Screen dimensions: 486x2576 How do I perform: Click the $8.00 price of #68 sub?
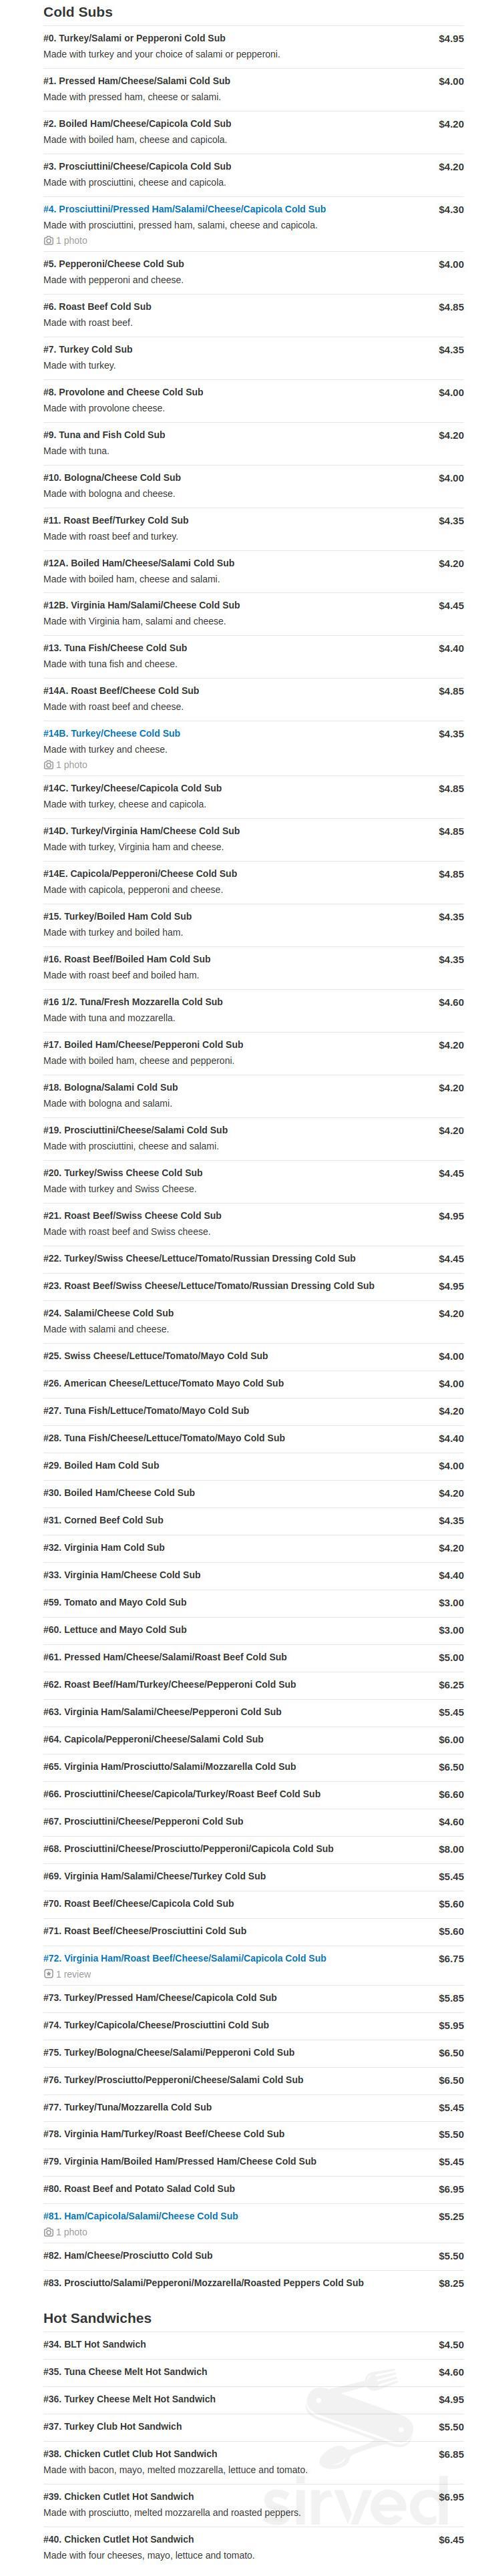(x=450, y=1849)
